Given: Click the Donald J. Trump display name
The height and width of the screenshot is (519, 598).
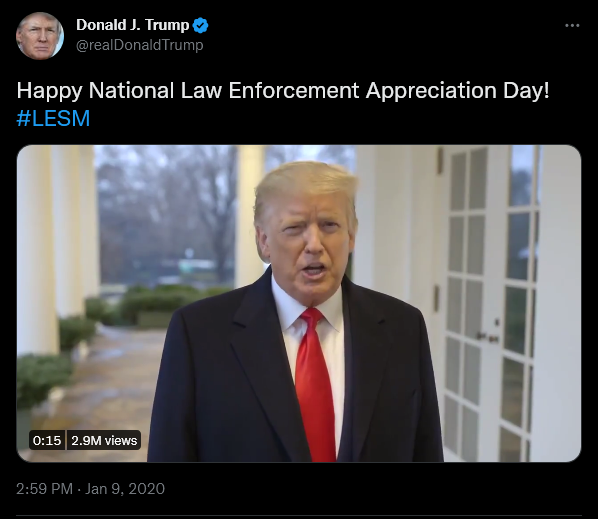Looking at the screenshot, I should (x=133, y=25).
